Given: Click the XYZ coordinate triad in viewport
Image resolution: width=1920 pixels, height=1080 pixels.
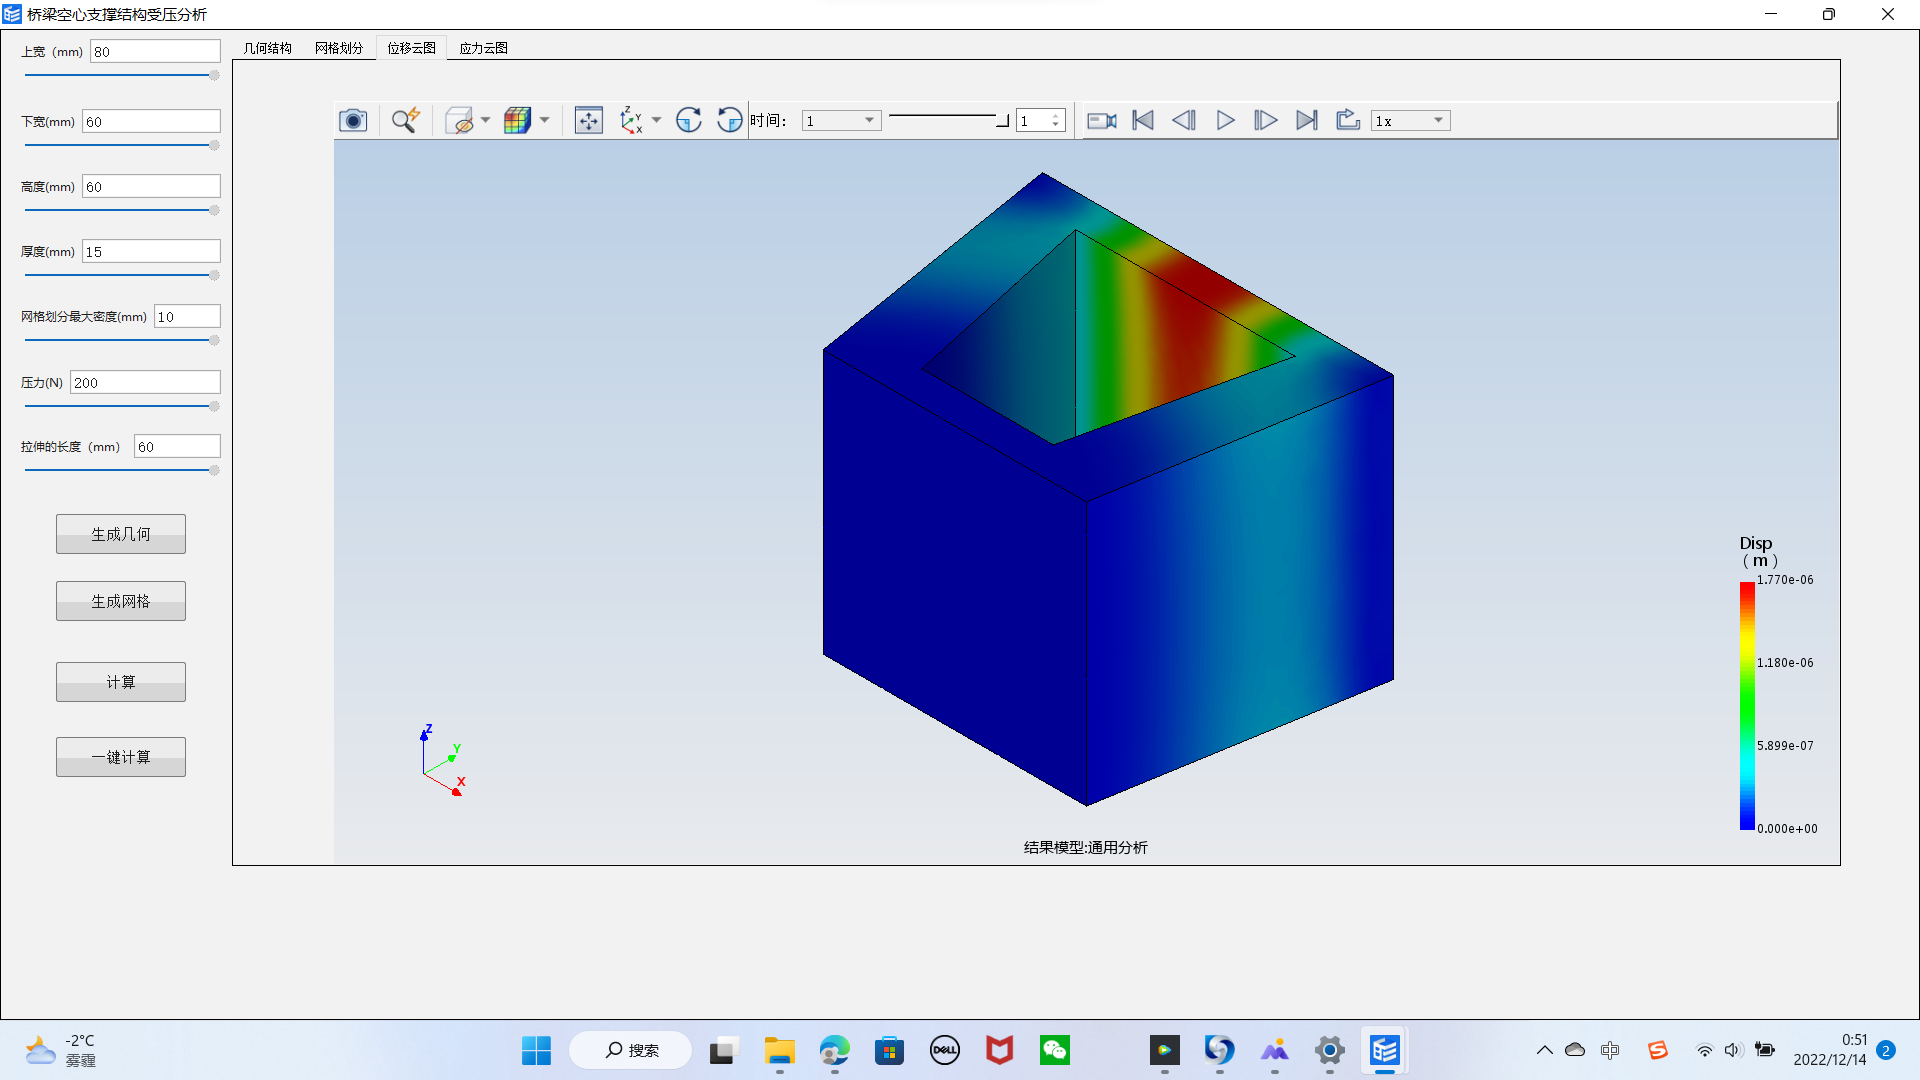Looking at the screenshot, I should click(x=443, y=760).
